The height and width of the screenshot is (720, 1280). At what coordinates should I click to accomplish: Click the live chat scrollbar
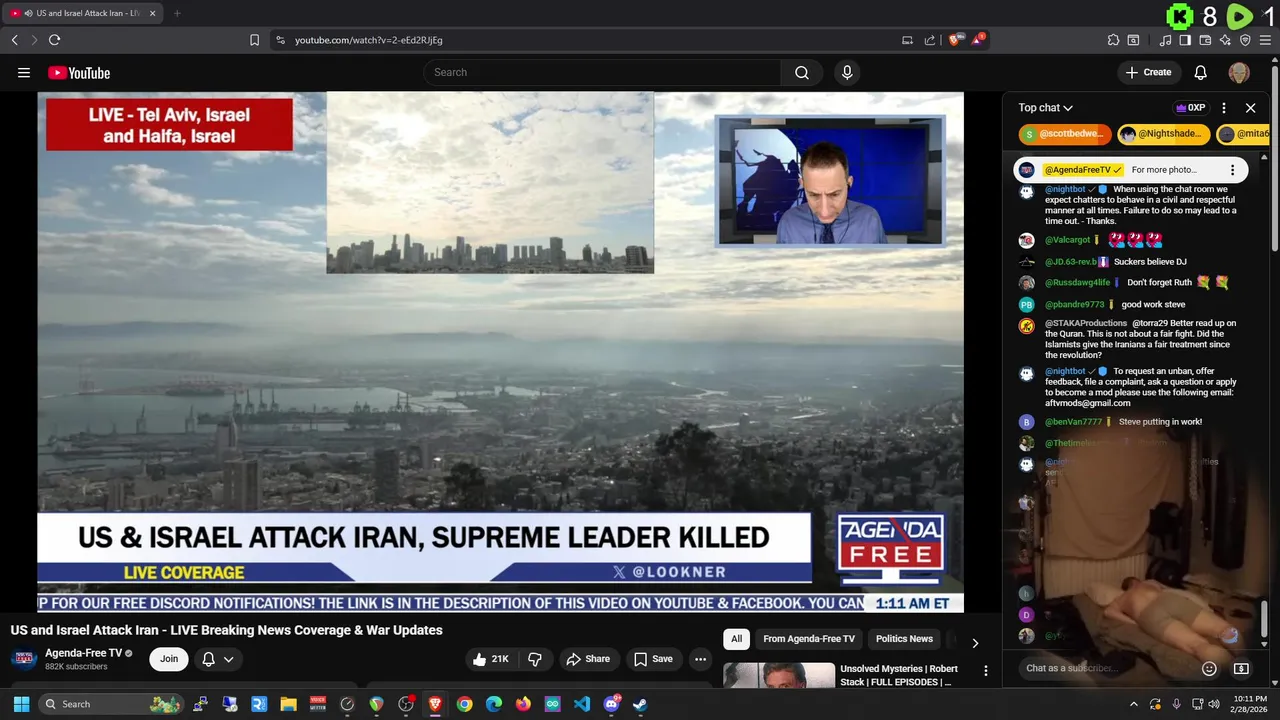[x=1264, y=618]
